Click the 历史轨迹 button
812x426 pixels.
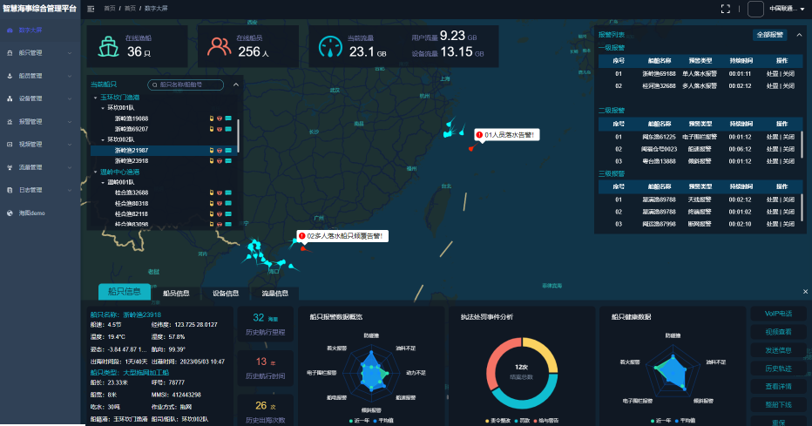[778, 369]
